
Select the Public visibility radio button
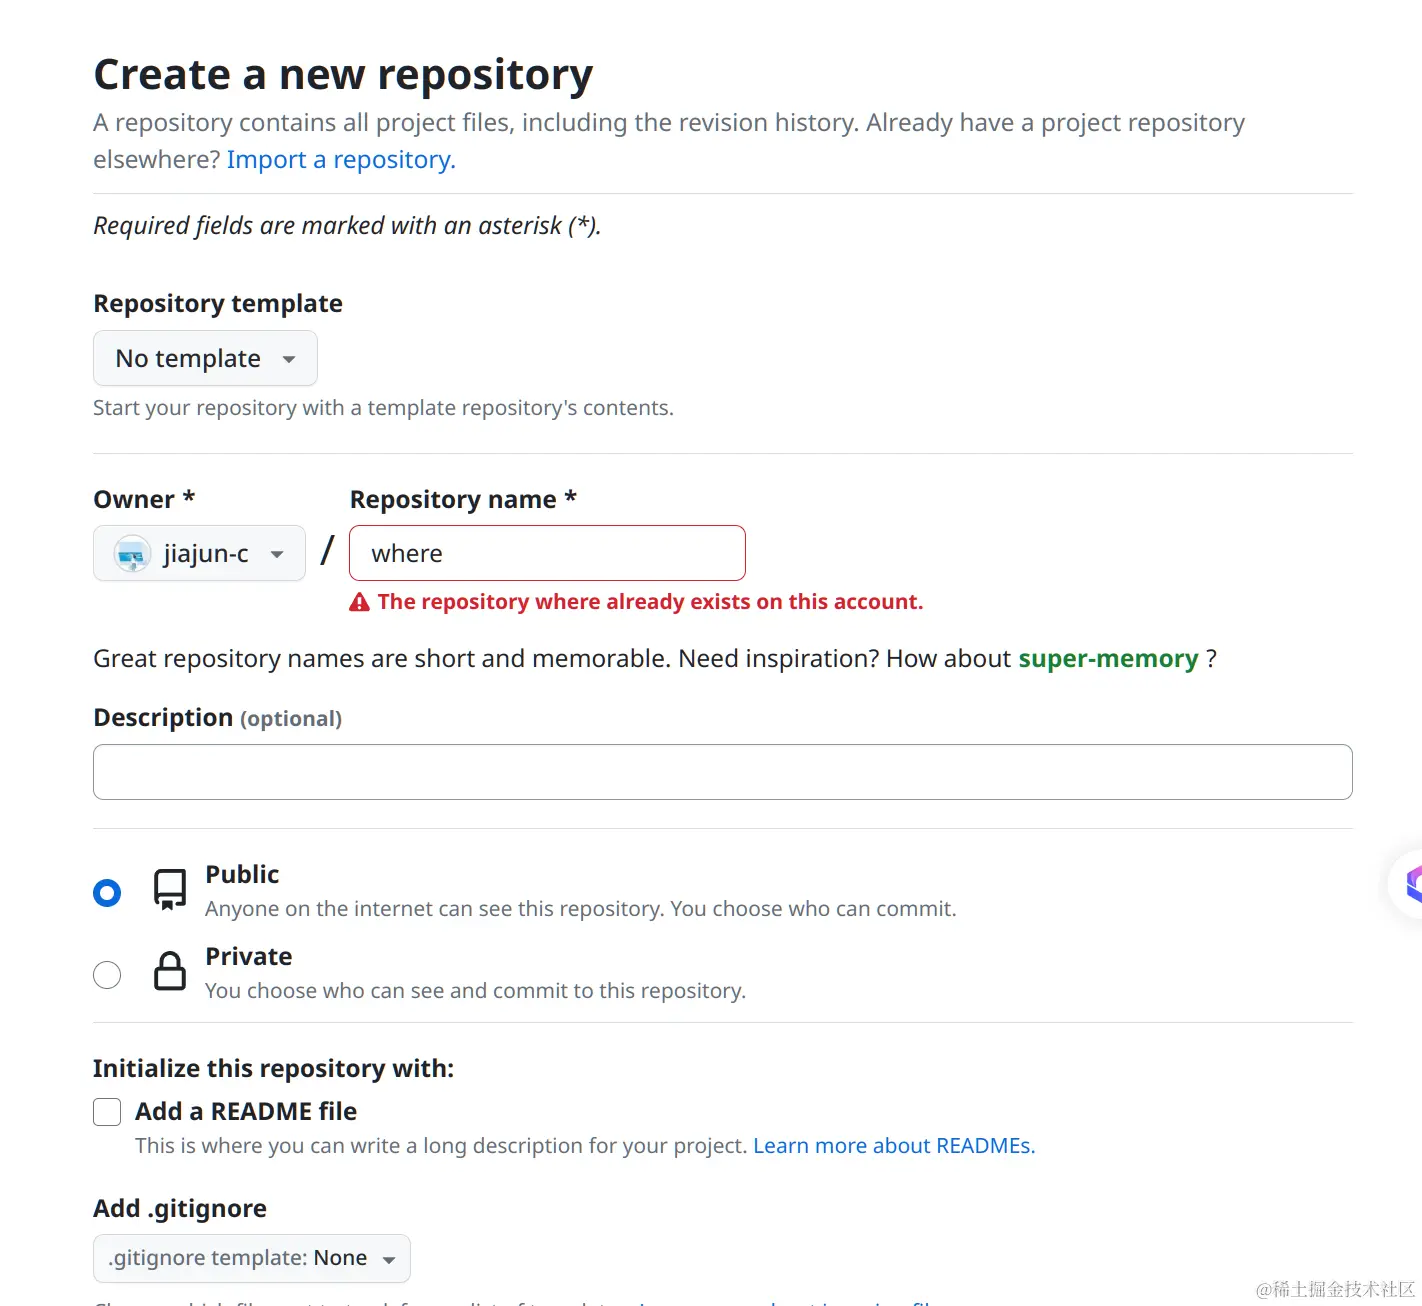tap(107, 892)
